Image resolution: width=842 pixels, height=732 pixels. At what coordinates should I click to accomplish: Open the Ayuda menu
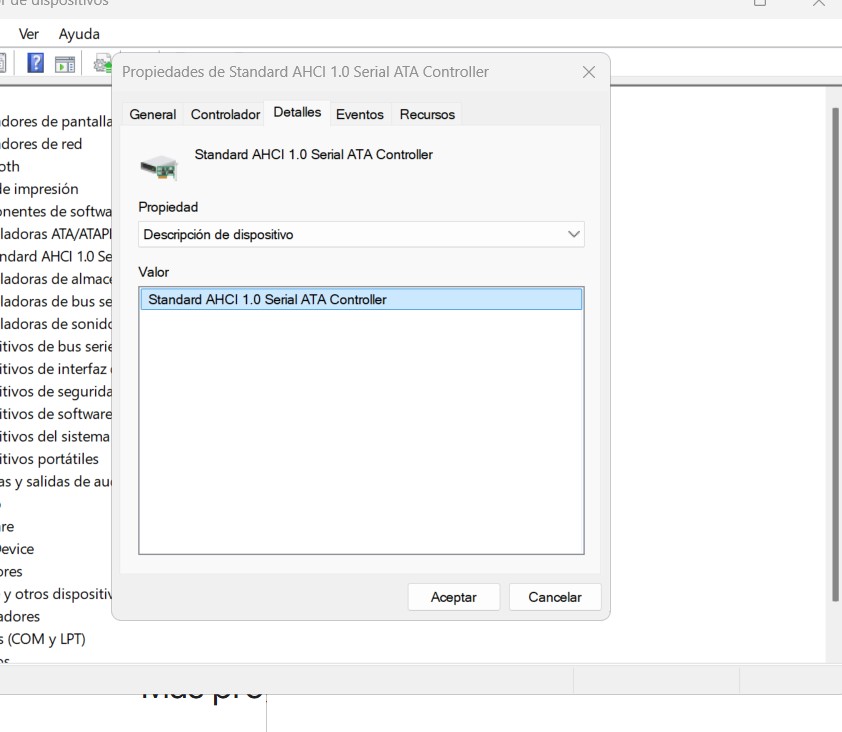(79, 34)
